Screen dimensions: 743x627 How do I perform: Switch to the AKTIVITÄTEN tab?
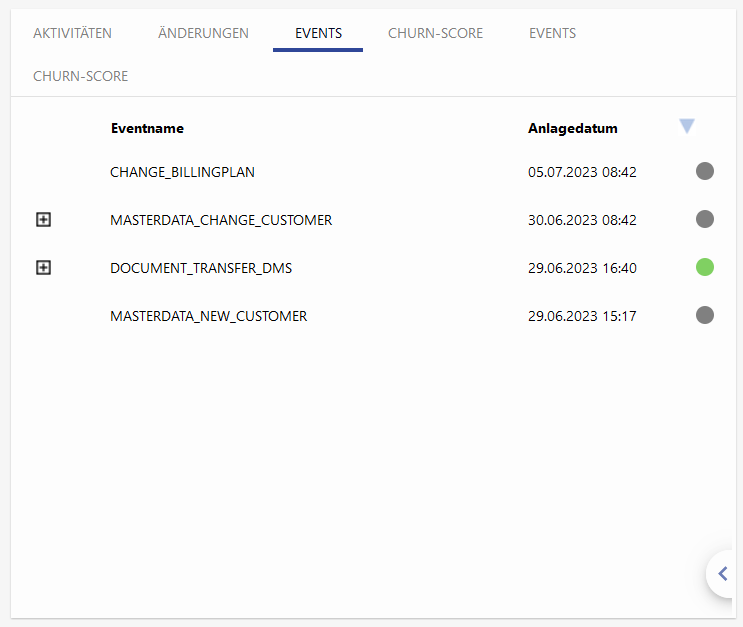(x=72, y=33)
